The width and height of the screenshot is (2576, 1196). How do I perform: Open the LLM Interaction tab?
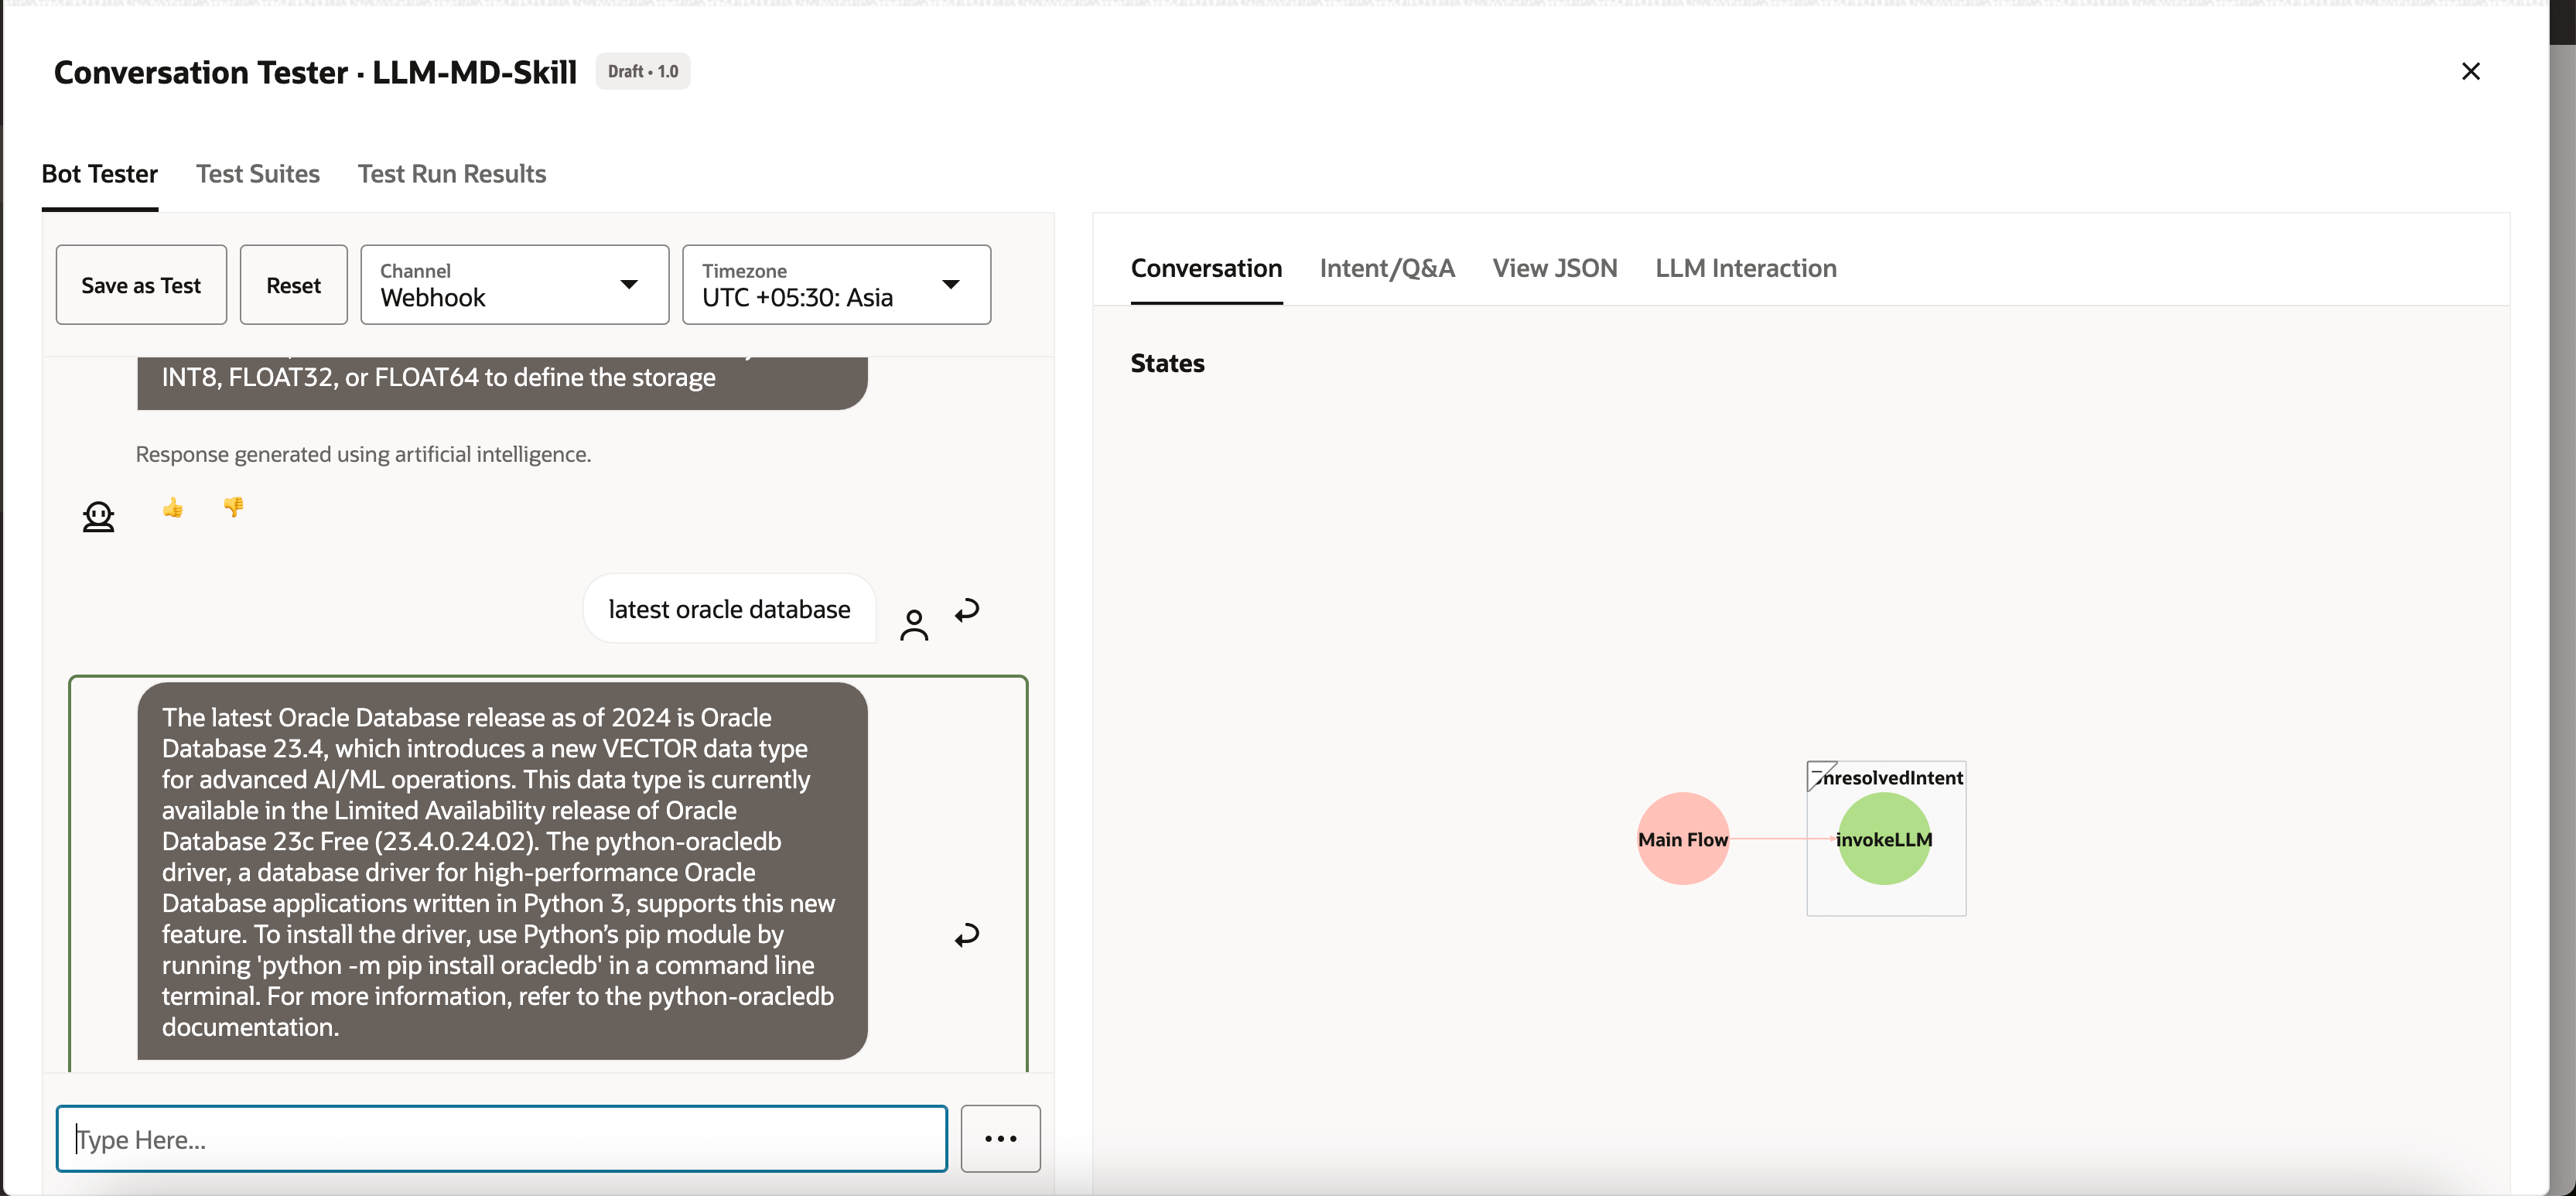point(1745,268)
